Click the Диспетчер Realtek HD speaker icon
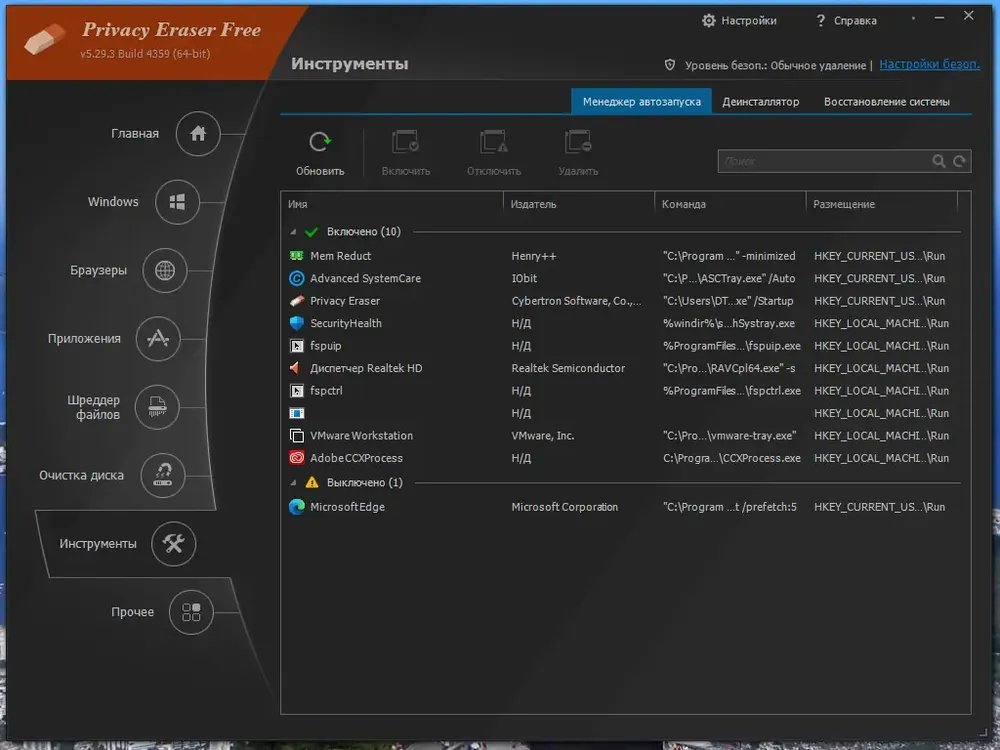The image size is (1000, 750). (x=295, y=368)
